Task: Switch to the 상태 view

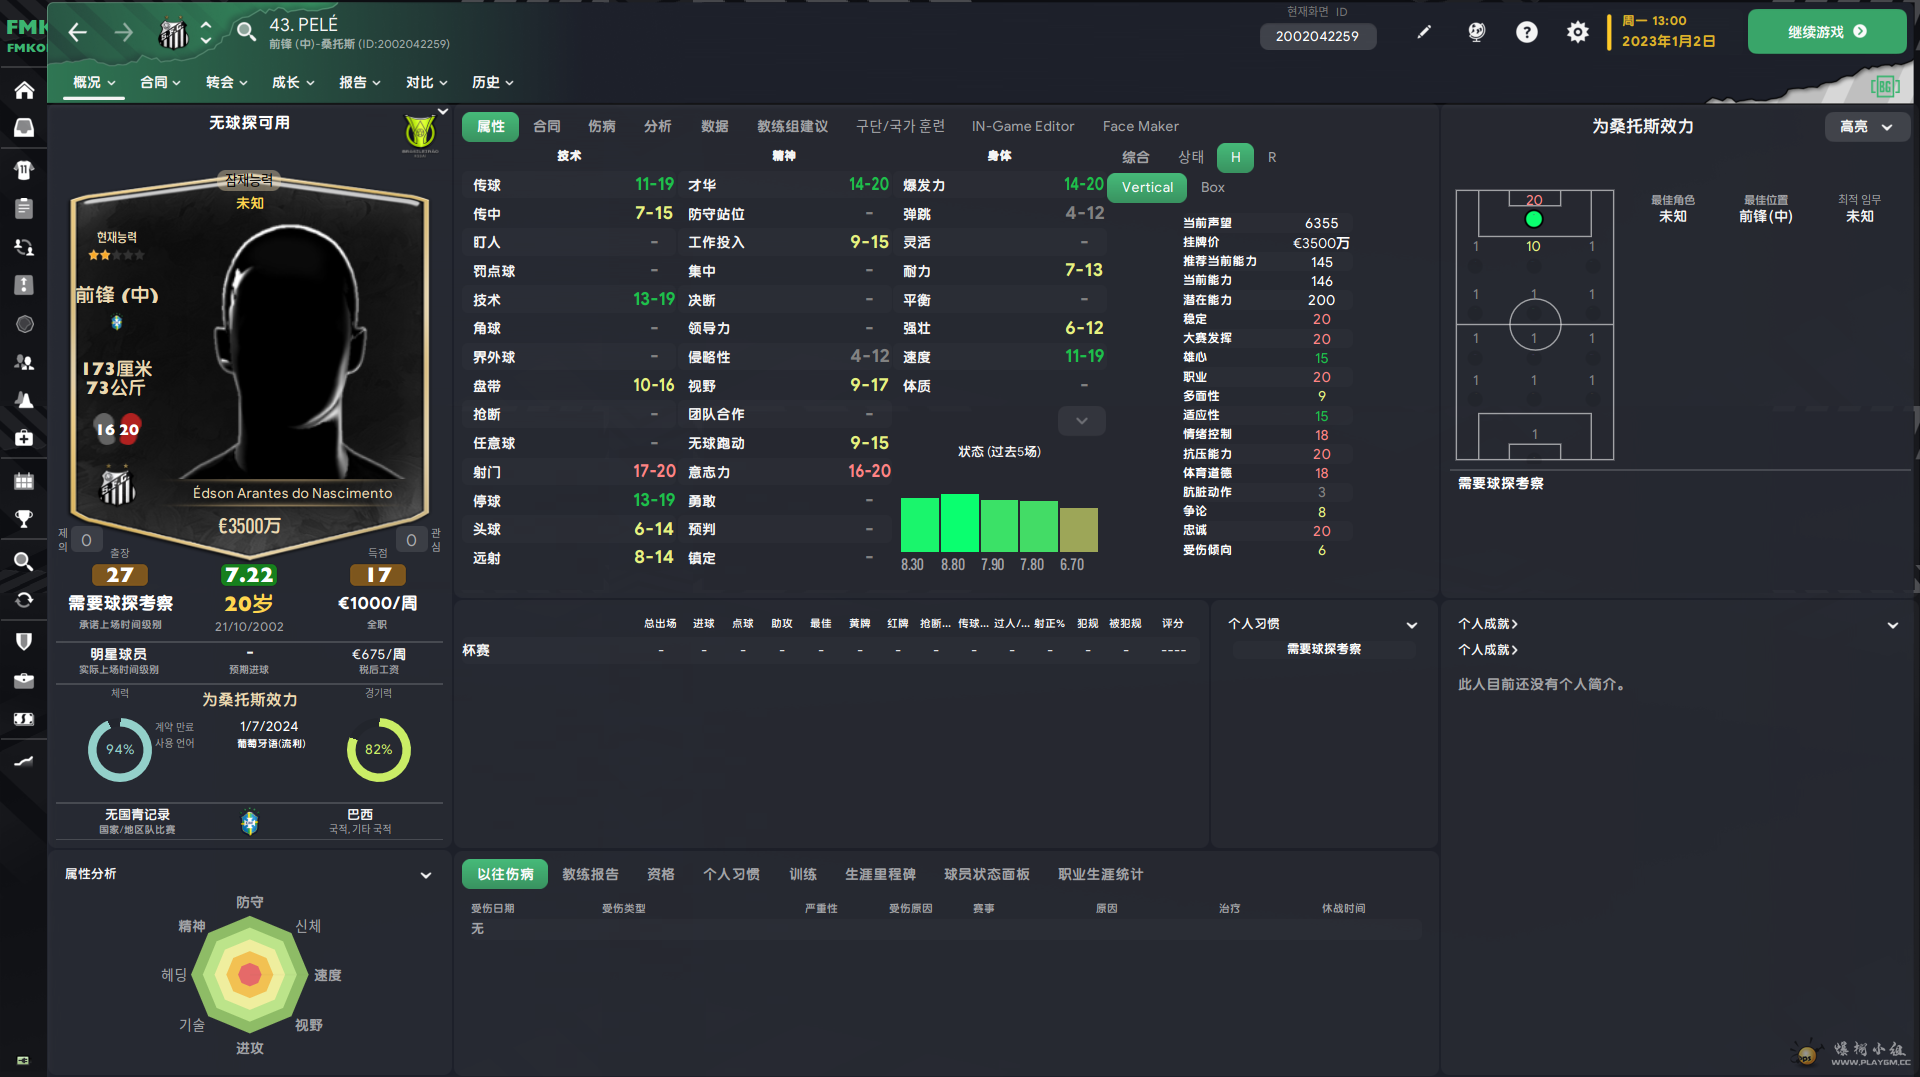Action: click(1191, 157)
